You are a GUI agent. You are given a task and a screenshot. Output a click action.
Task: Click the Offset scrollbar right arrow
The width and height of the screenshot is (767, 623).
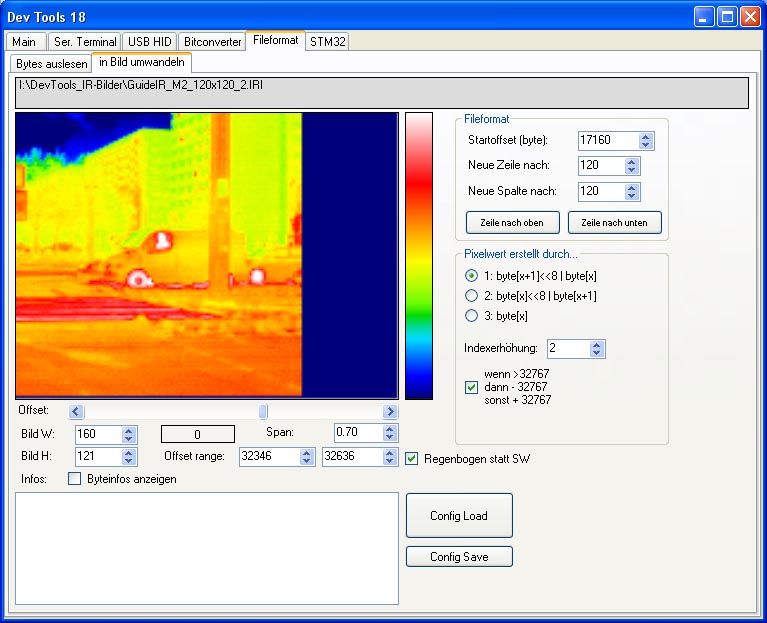(x=390, y=412)
